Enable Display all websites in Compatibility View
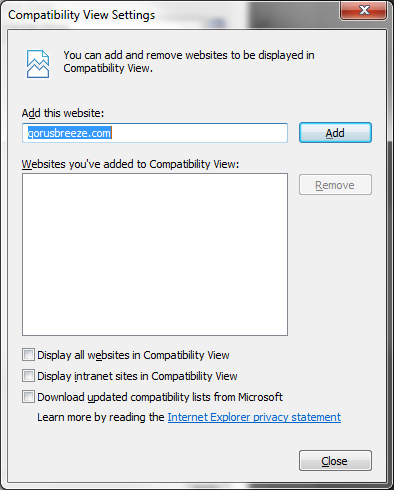The image size is (394, 490). coord(28,355)
